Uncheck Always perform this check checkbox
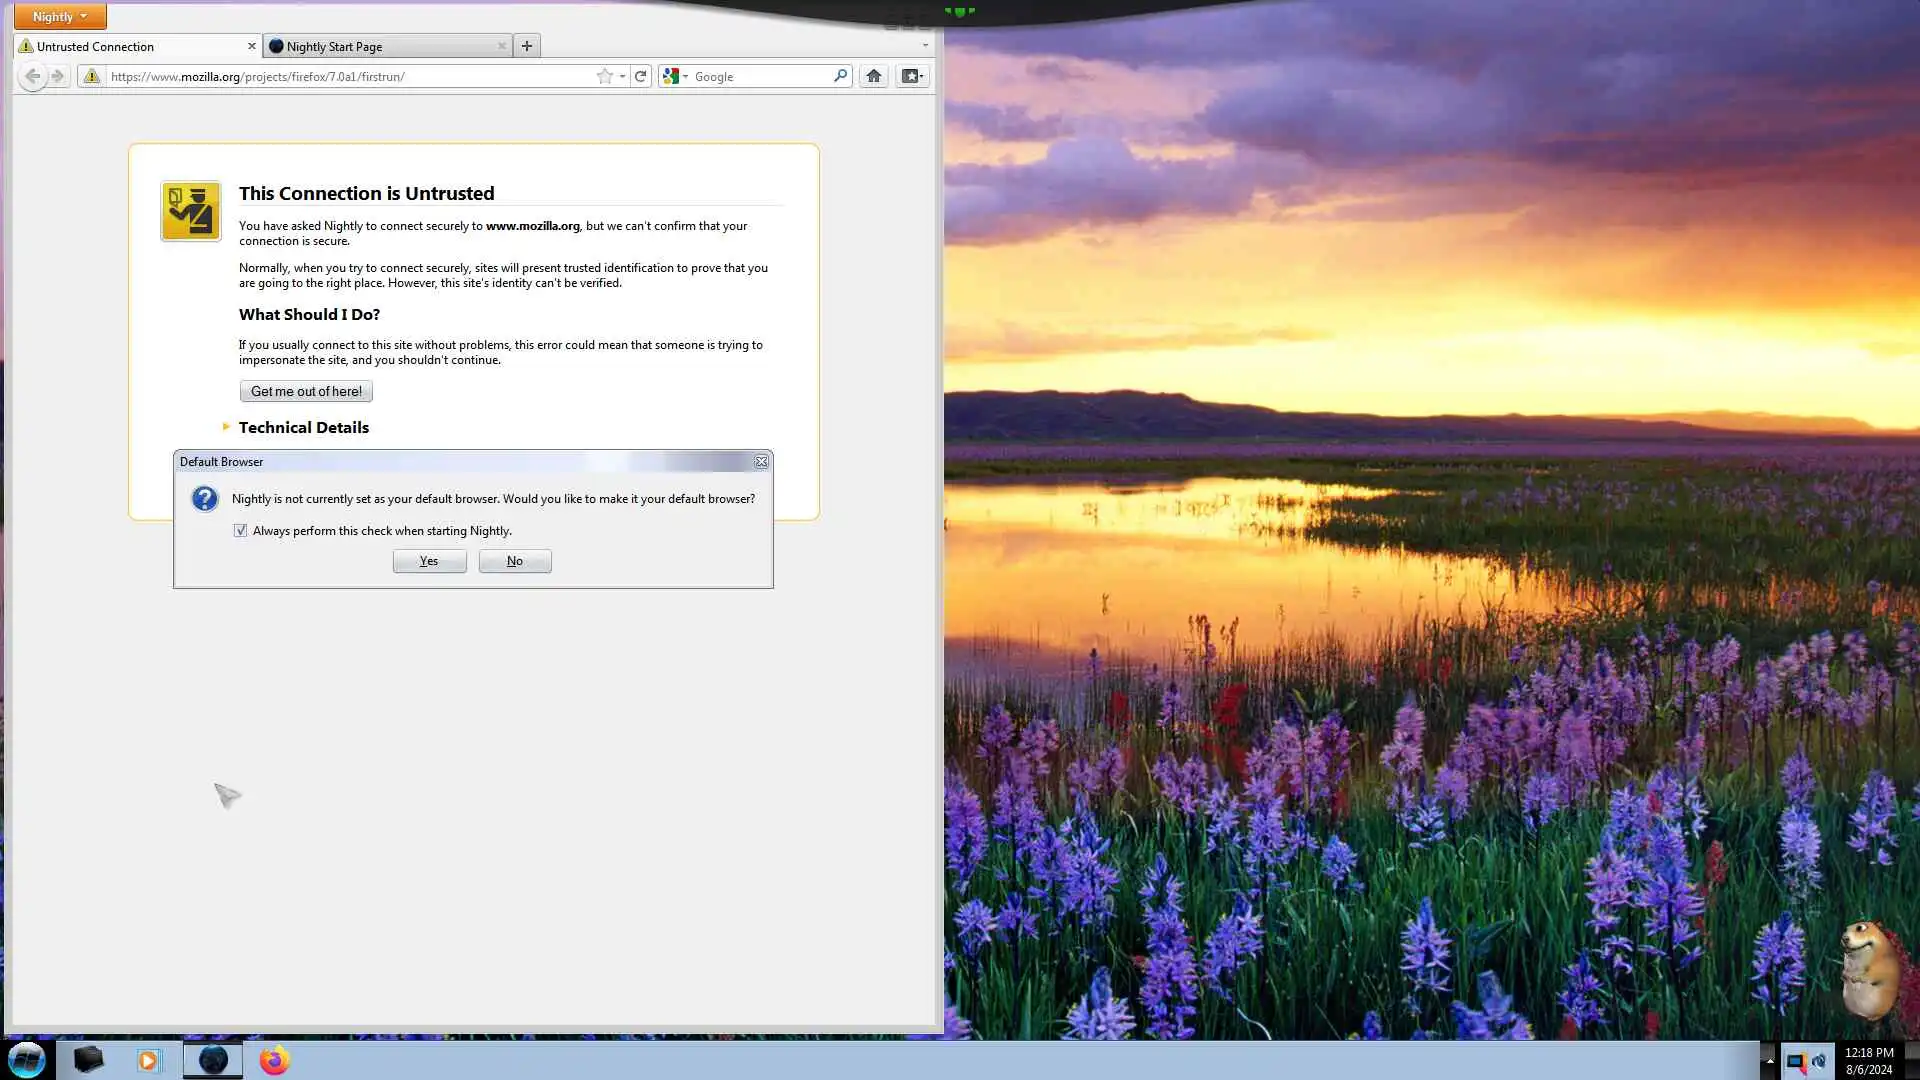Screen dimensions: 1920x1080 240,531
